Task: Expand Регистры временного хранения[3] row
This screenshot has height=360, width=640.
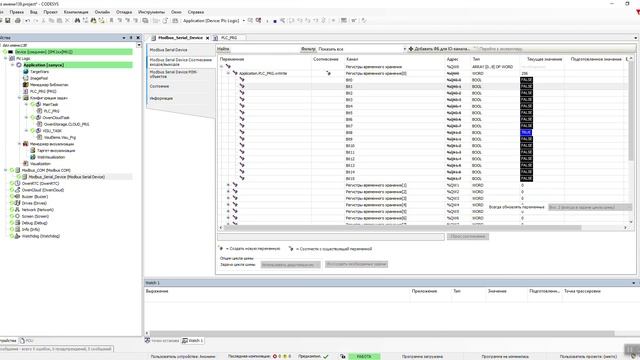Action: [228, 198]
